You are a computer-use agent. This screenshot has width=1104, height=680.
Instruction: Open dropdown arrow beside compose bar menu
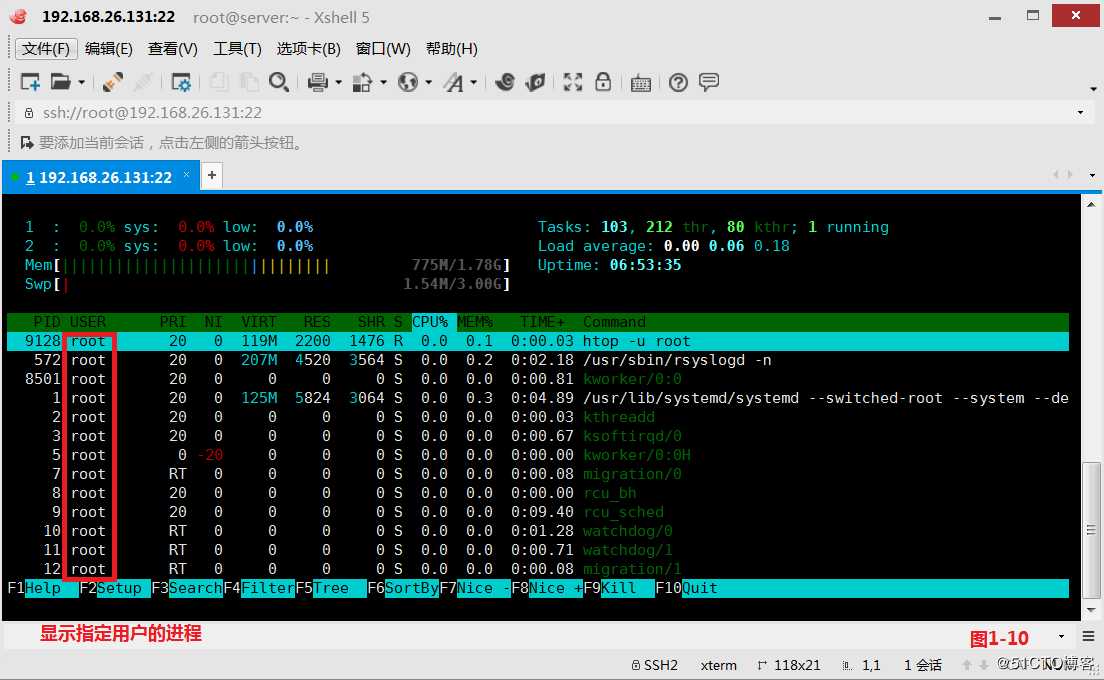click(1062, 636)
